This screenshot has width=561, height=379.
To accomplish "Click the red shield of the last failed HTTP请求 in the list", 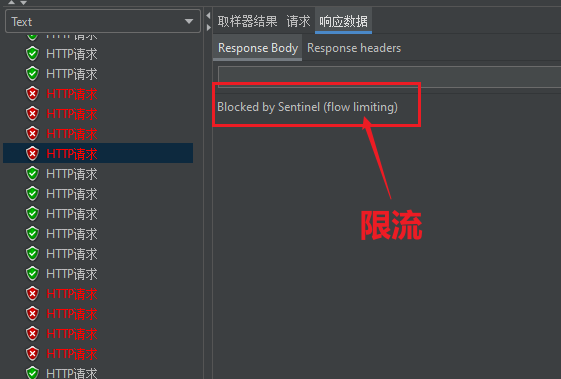I will pyautogui.click(x=32, y=353).
